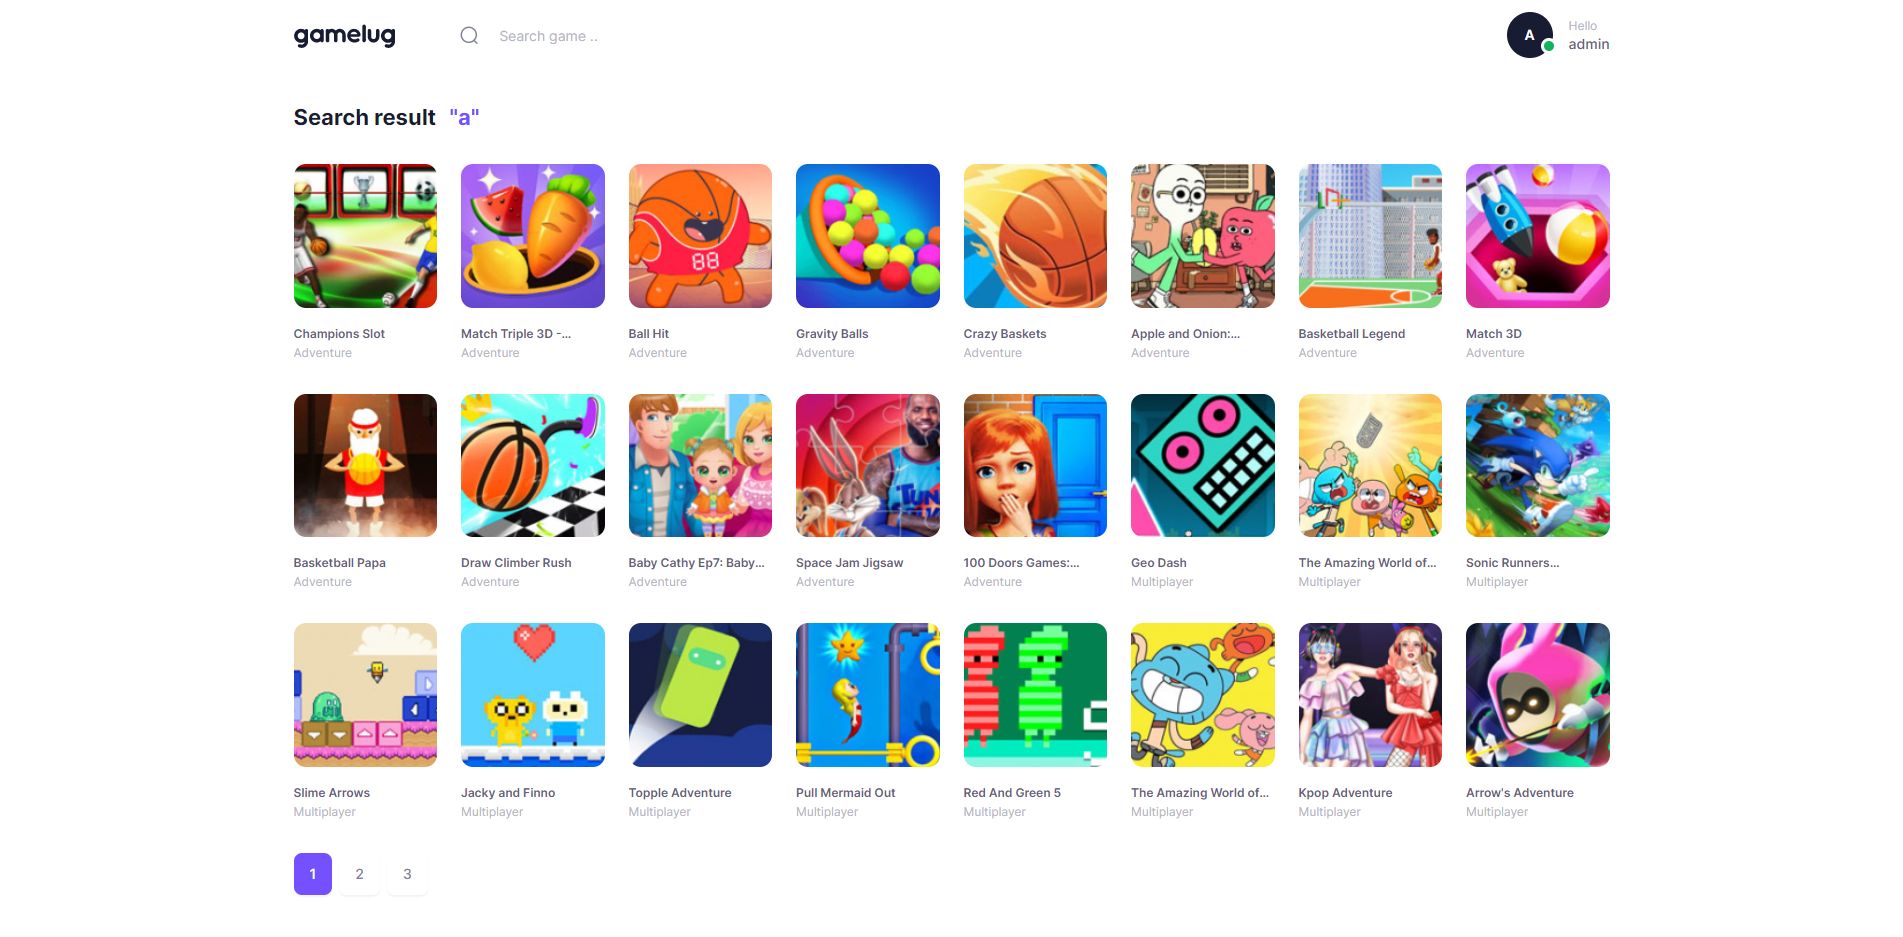
Task: Open the Gravity Balls game icon
Action: [x=867, y=236]
